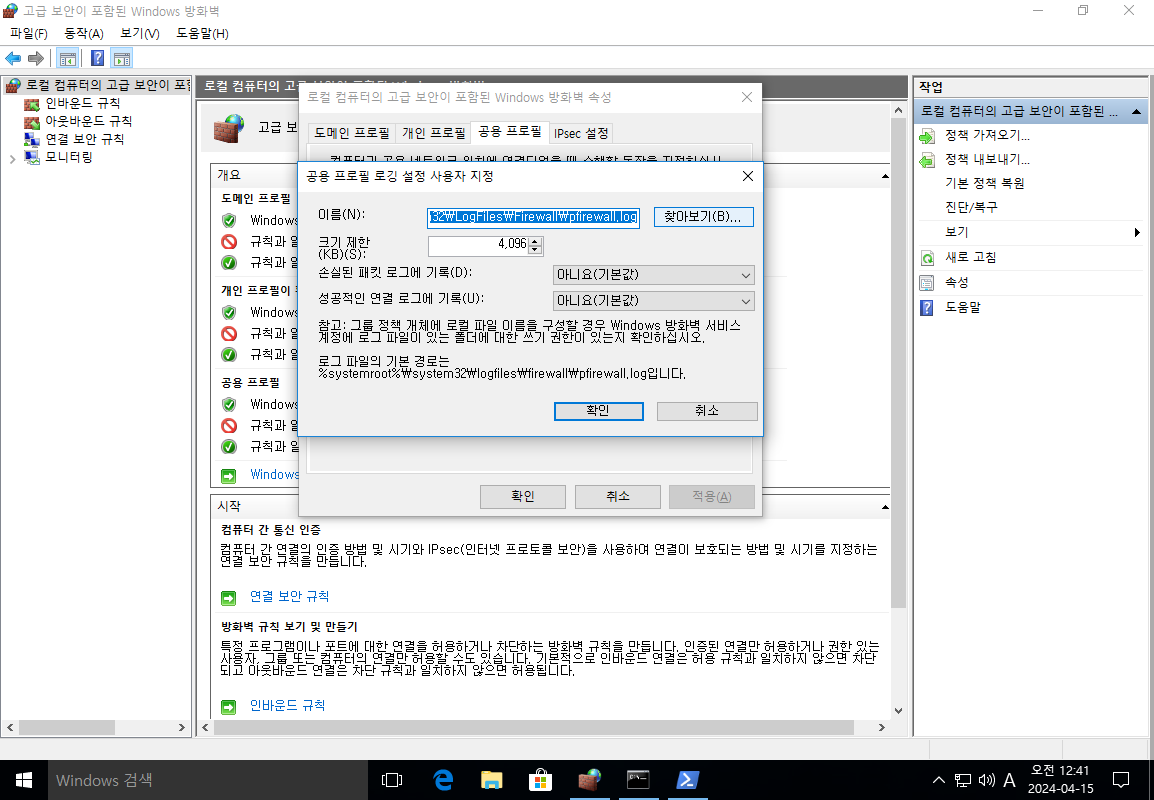The width and height of the screenshot is (1154, 800).
Task: Open 연결 보안 규칙 link in overview
Action: (289, 597)
